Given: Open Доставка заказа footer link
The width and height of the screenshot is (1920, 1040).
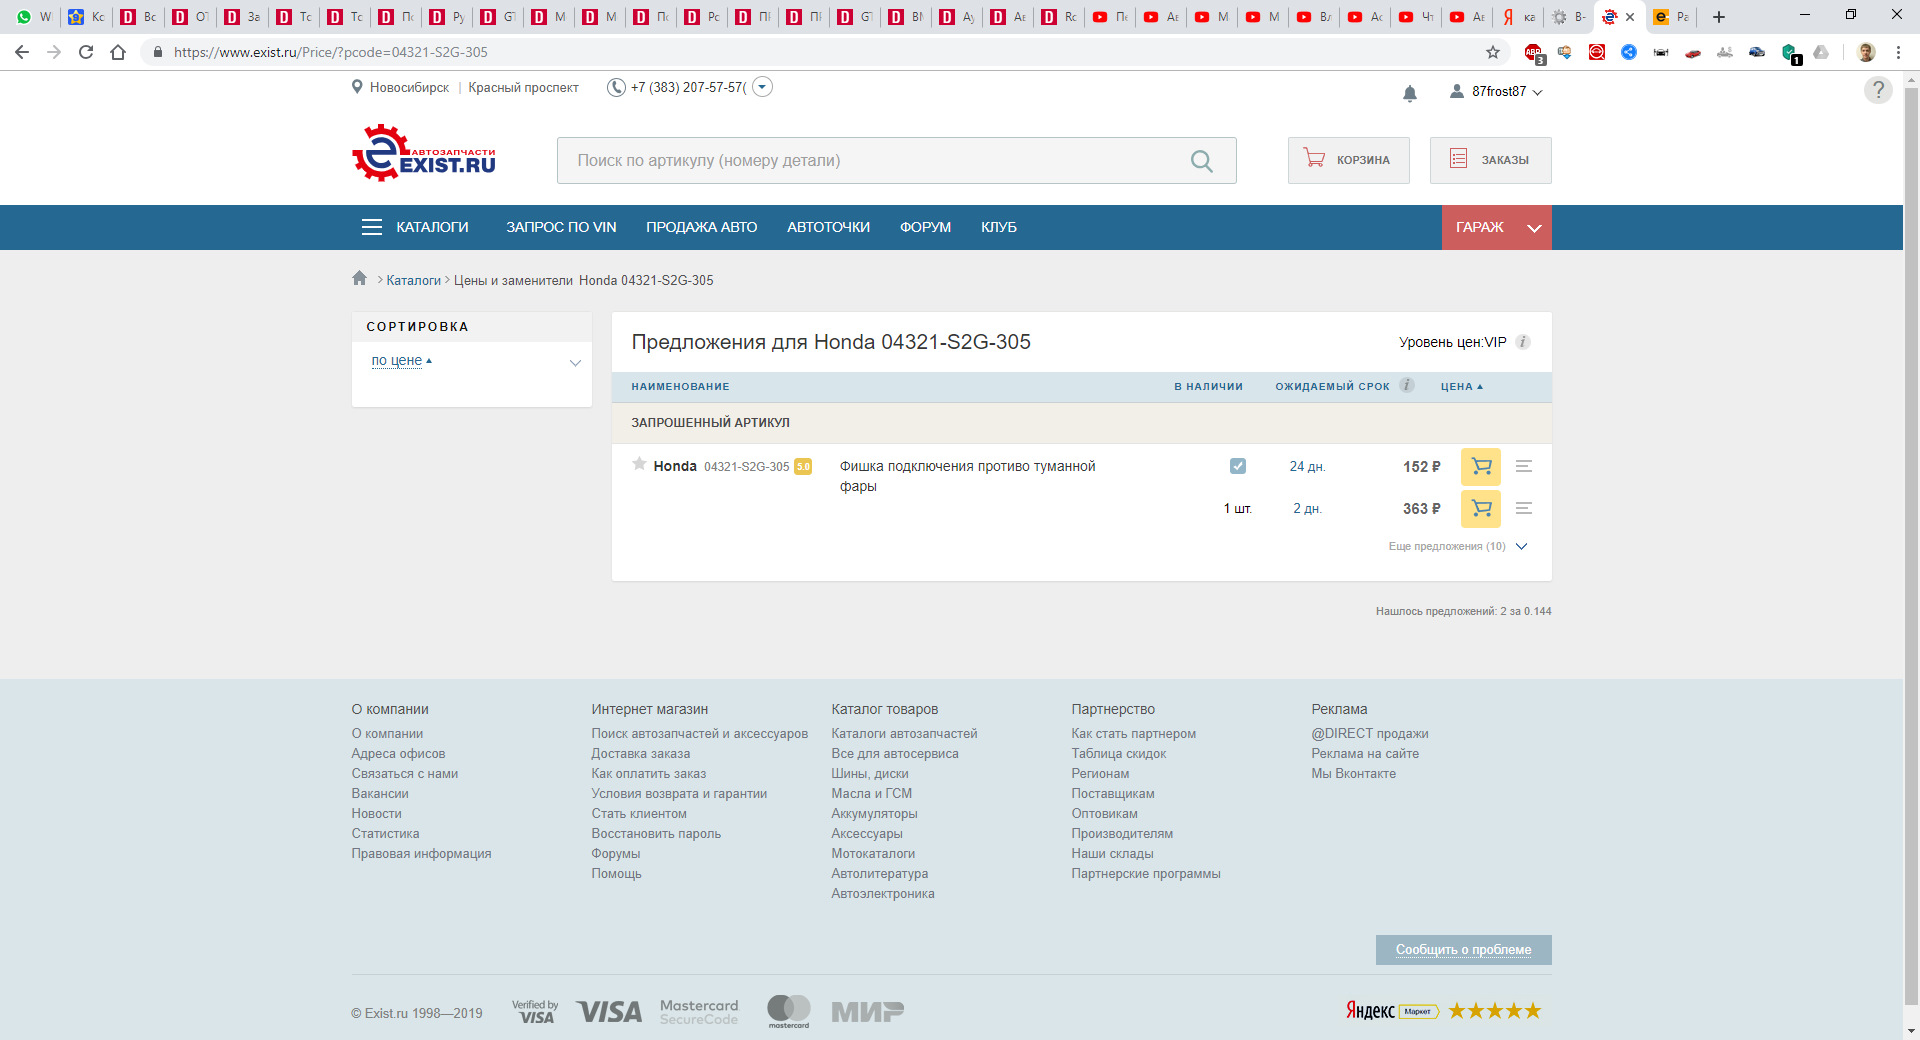Looking at the screenshot, I should (x=640, y=754).
